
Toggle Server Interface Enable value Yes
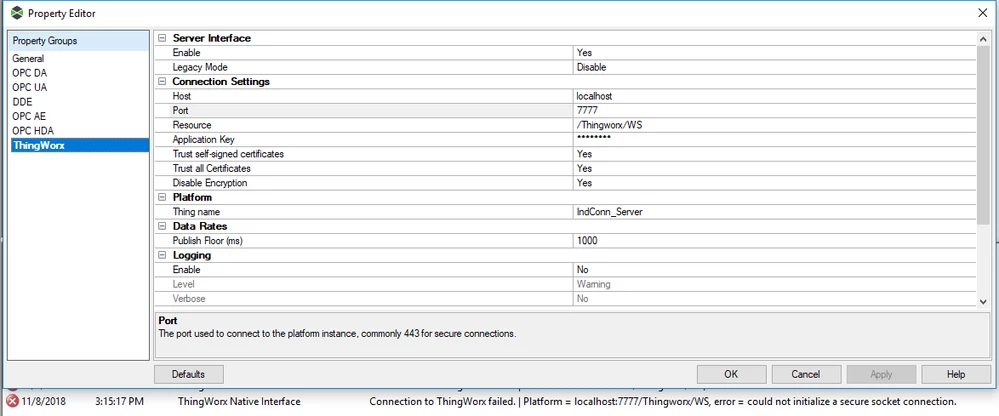pyautogui.click(x=773, y=53)
